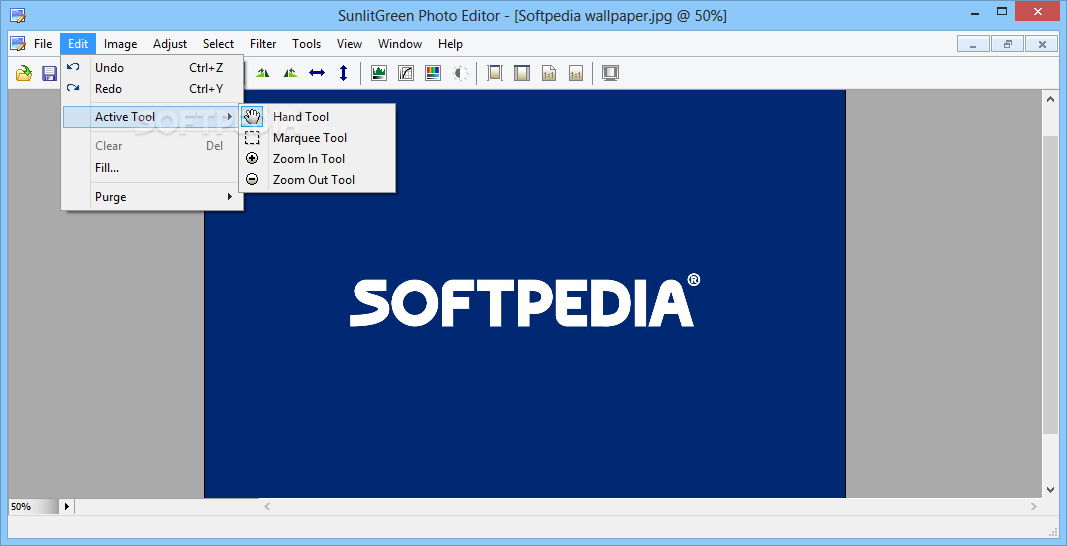1067x546 pixels.
Task: Click the grayed-out contrast circle icon
Action: [x=460, y=73]
